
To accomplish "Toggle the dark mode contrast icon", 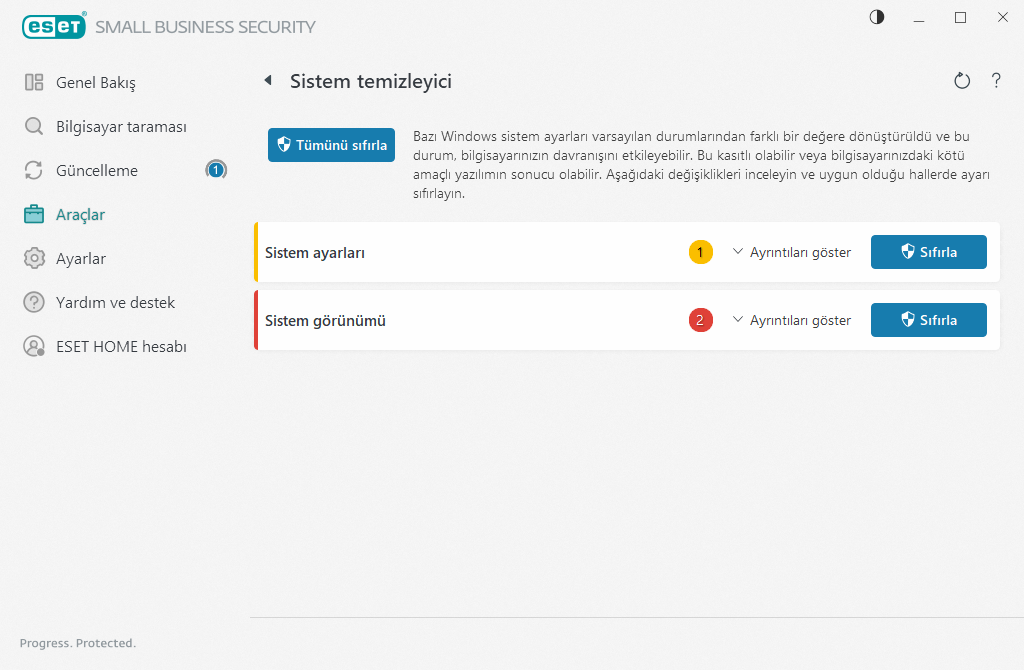I will 876,17.
